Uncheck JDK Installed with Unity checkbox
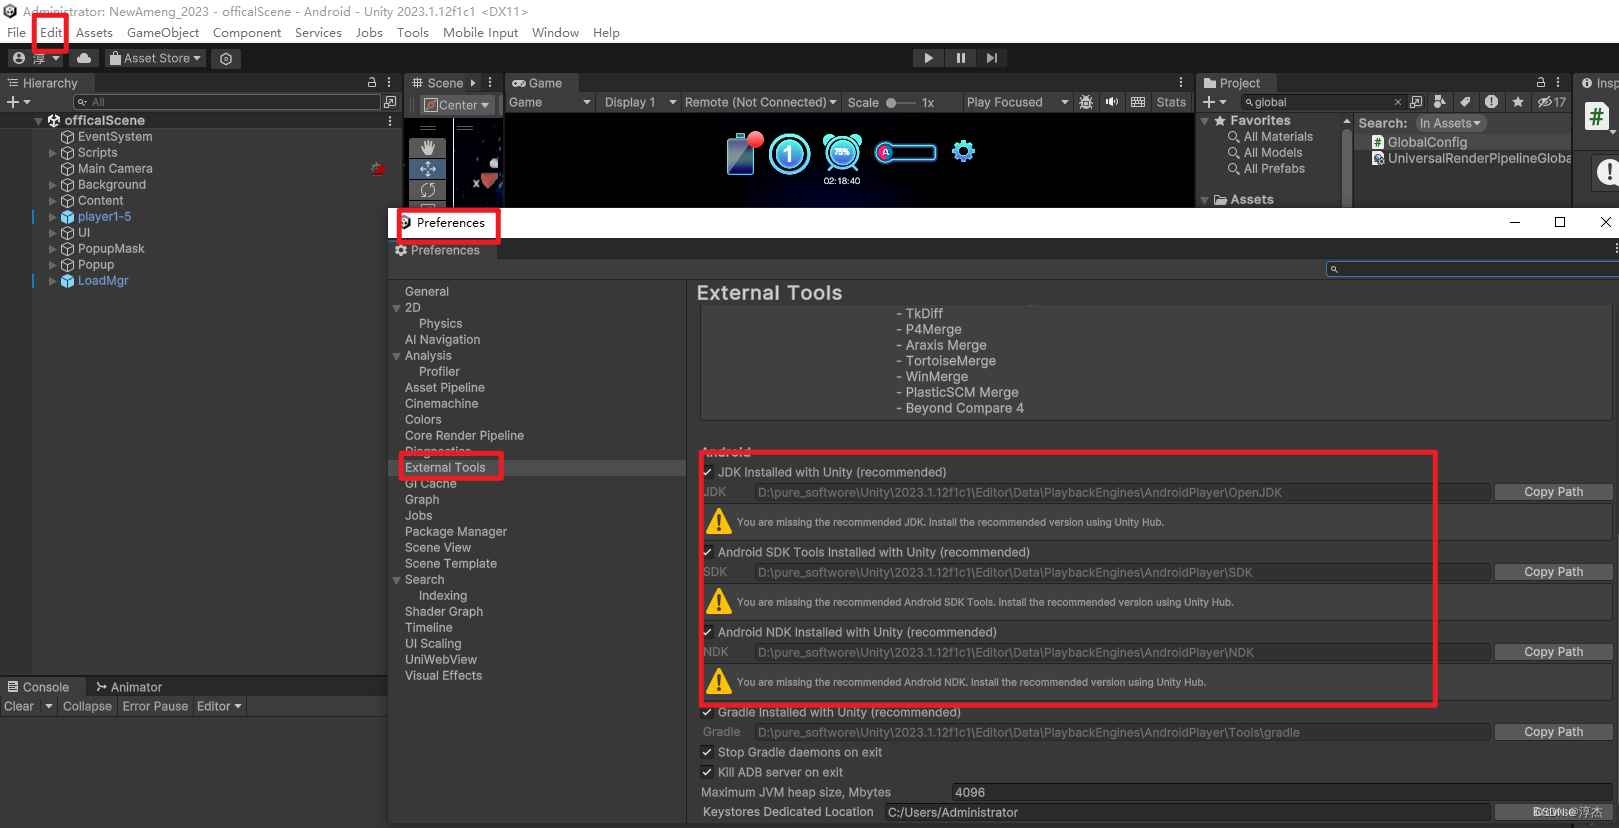This screenshot has width=1619, height=828. tap(708, 472)
